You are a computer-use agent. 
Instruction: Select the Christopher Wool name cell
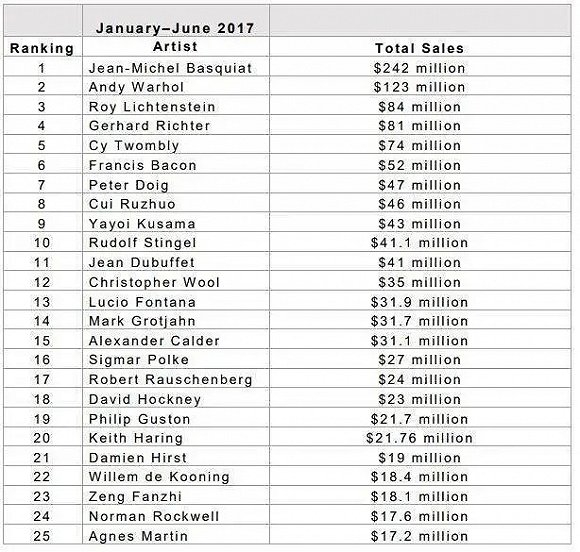(176, 282)
